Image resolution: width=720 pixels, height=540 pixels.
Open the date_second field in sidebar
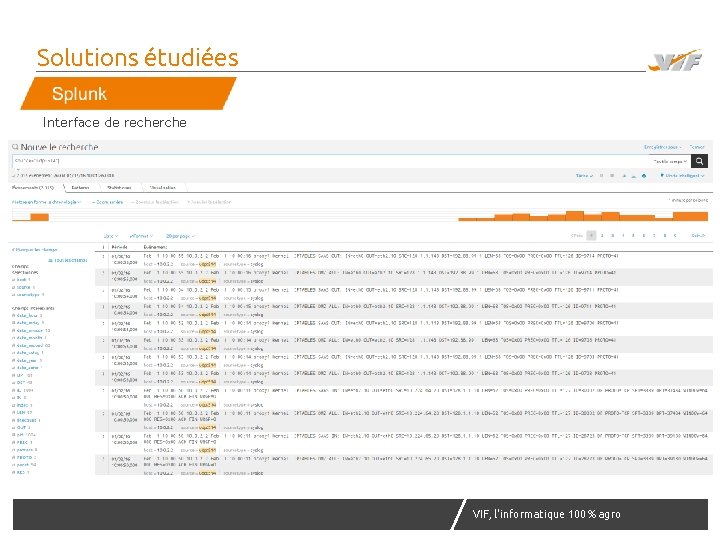31,345
